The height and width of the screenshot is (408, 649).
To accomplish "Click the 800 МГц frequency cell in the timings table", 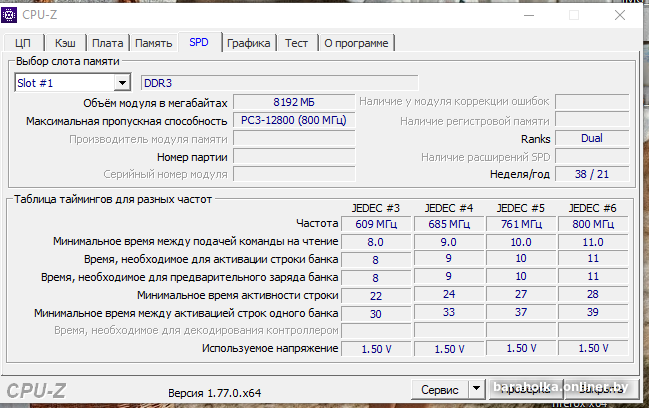I will tap(593, 224).
